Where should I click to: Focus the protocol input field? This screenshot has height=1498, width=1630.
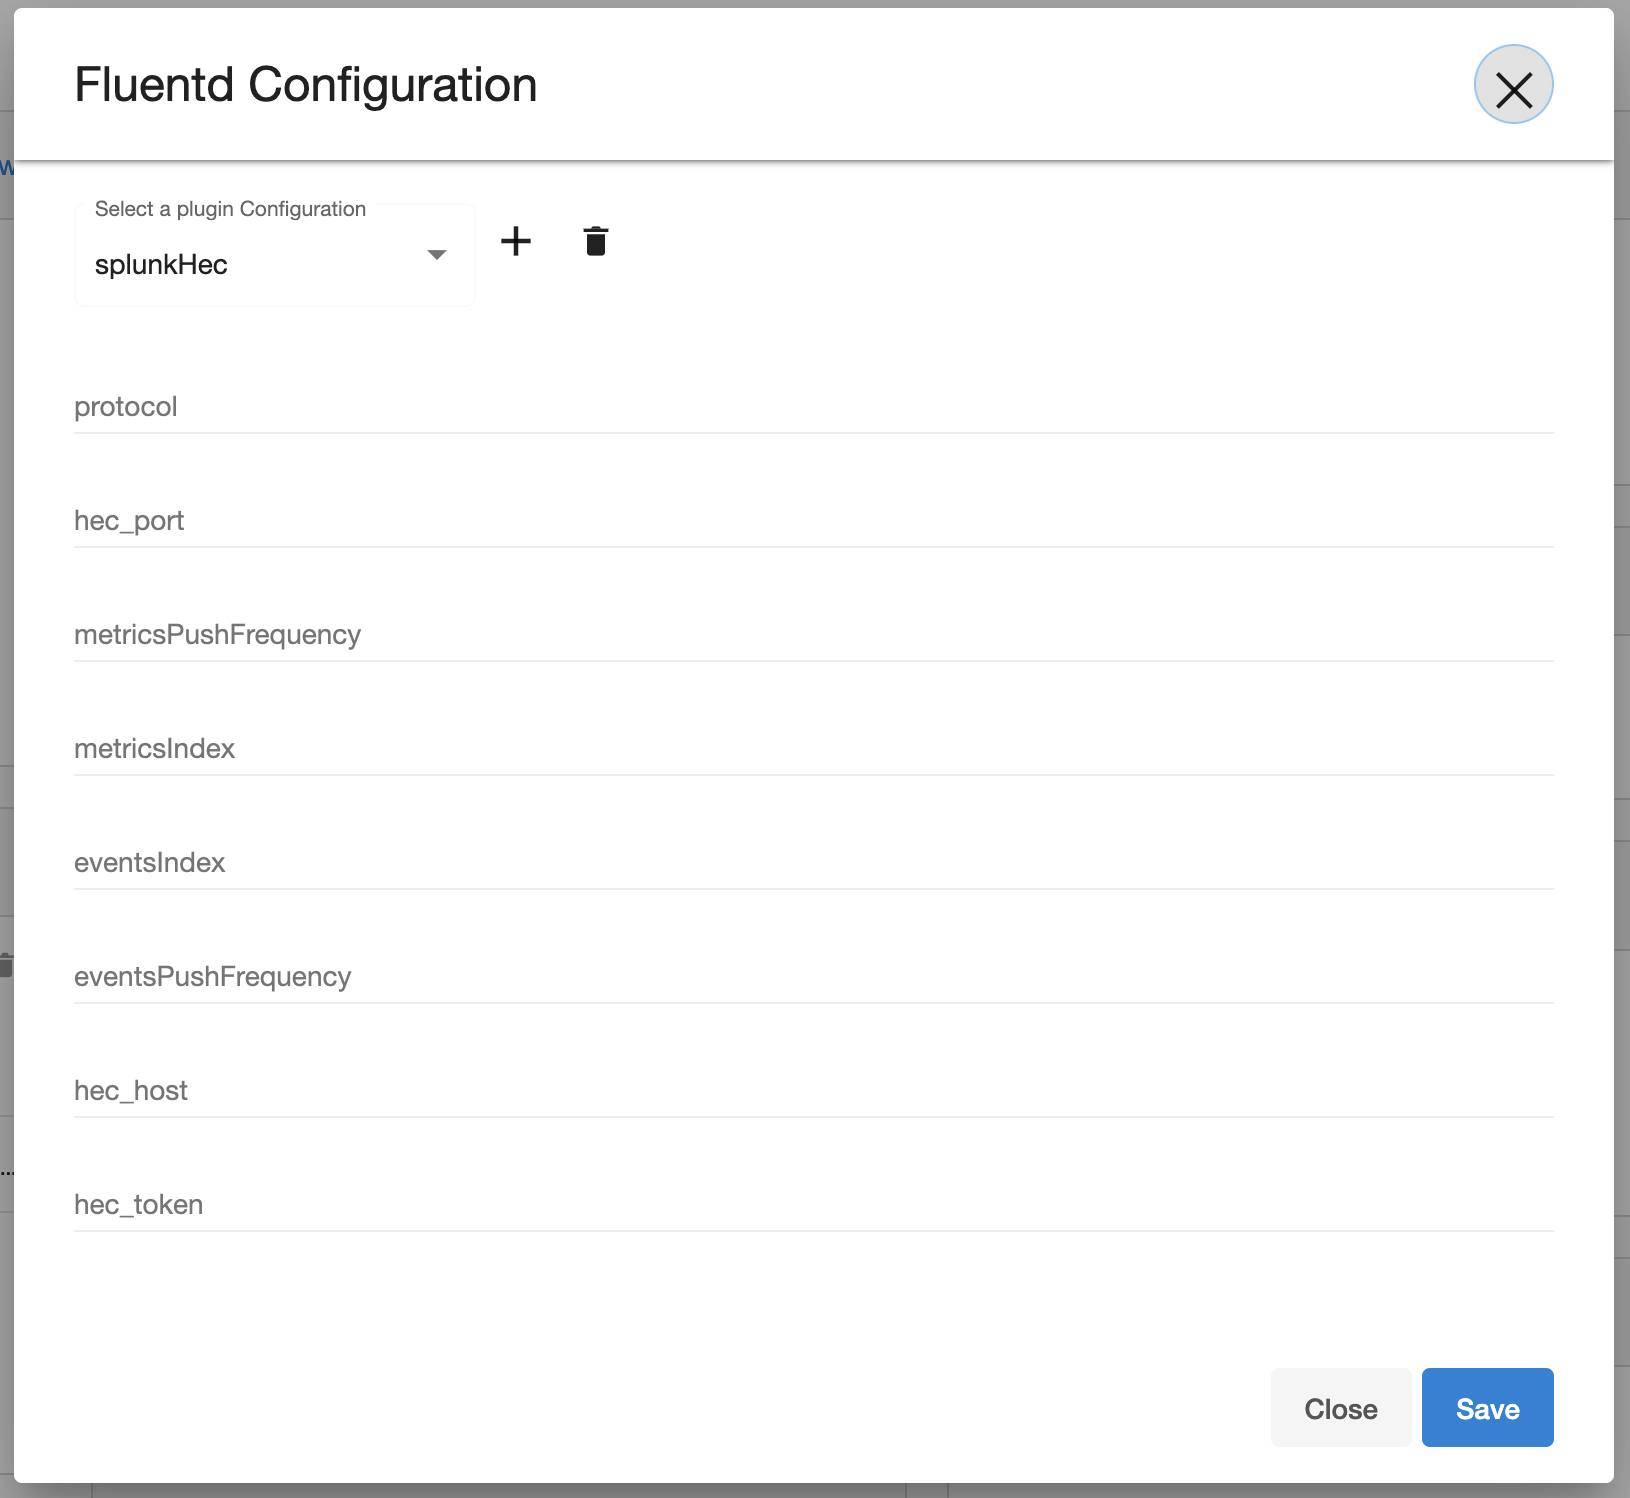(x=812, y=407)
